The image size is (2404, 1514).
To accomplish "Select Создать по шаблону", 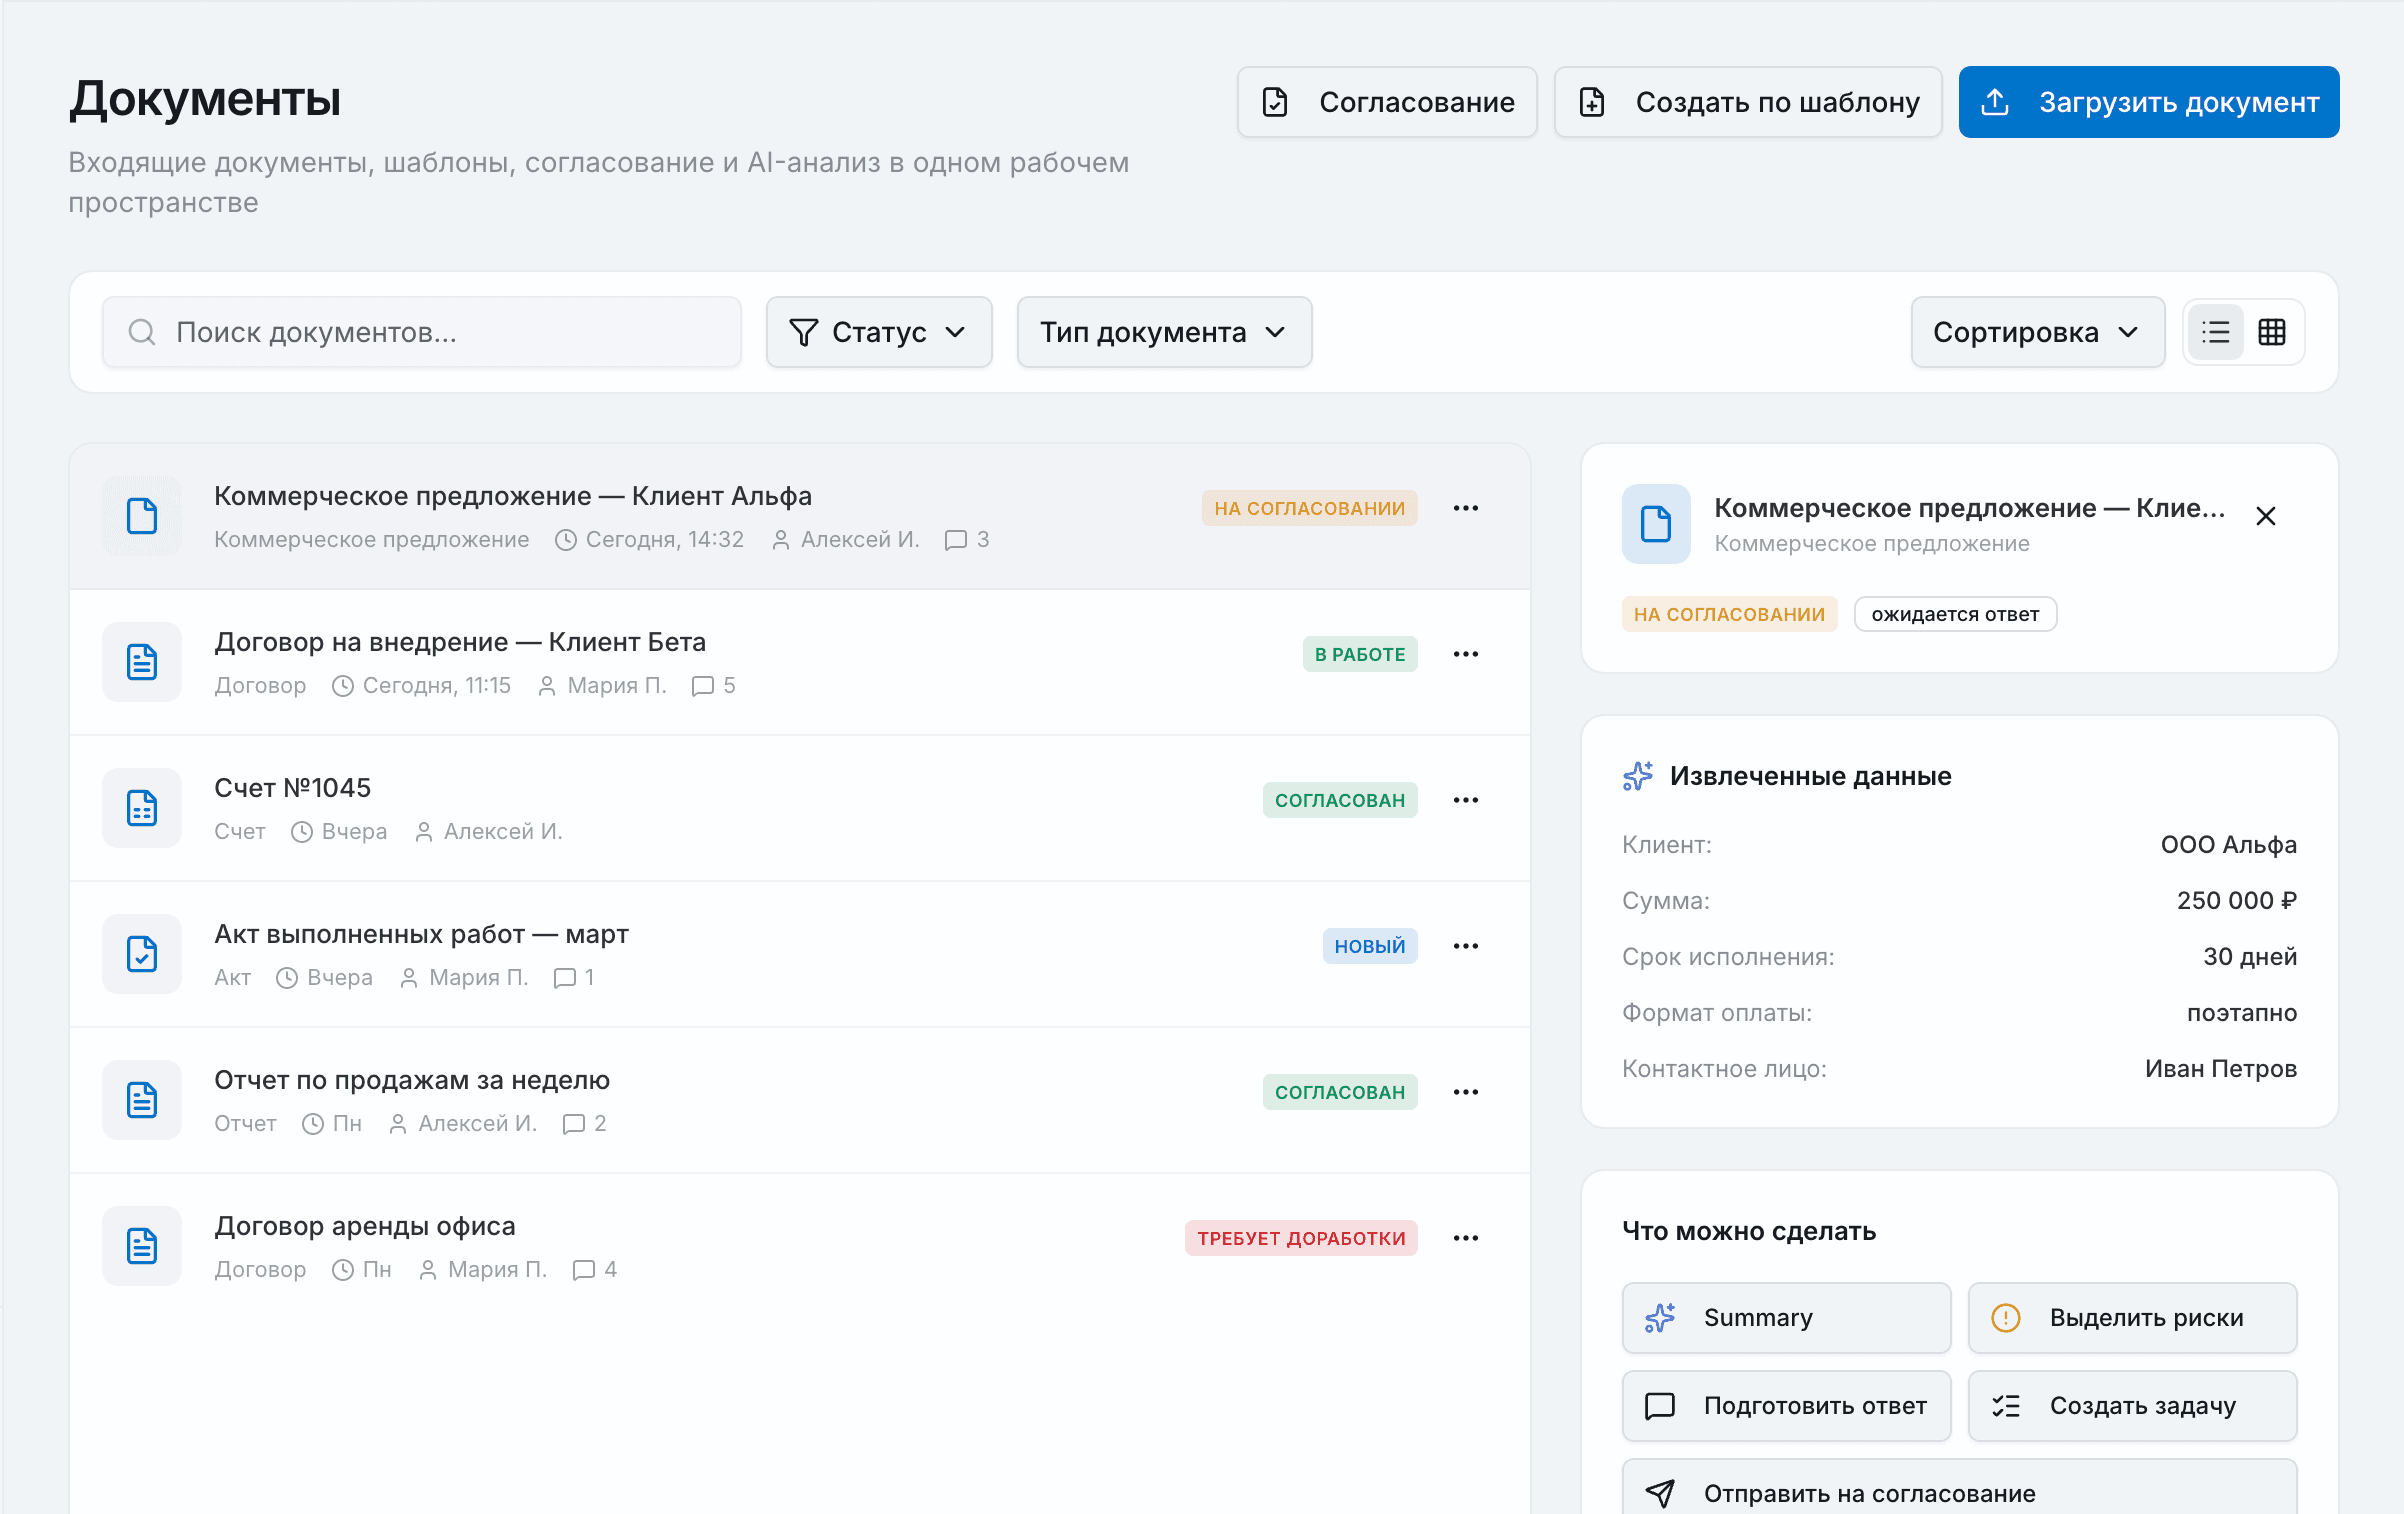I will point(1748,101).
